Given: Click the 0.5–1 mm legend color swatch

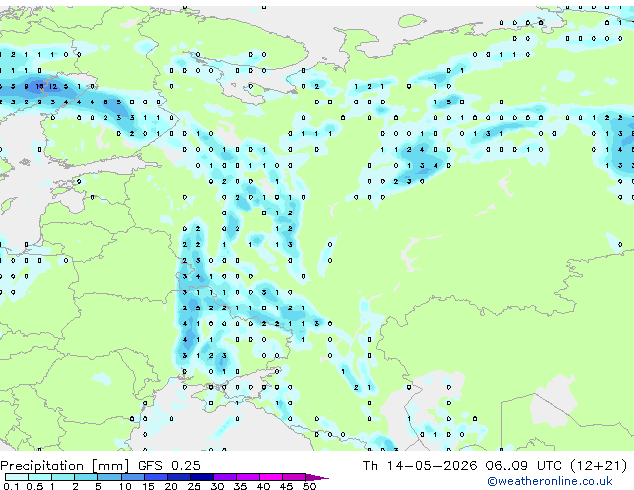Looking at the screenshot, I should tap(40, 477).
